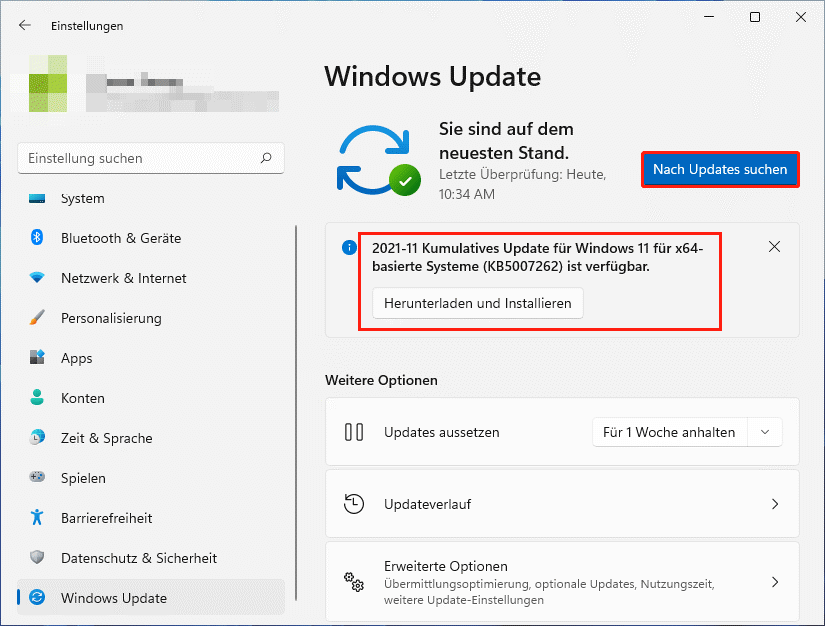Viewport: 825px width, 626px height.
Task: Dismiss the KB5007262 update notification
Action: point(774,246)
